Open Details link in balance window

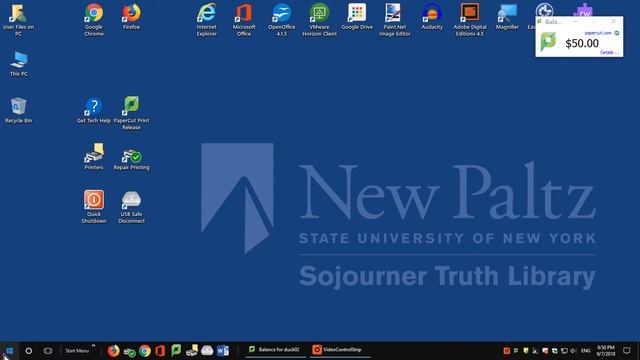(609, 53)
